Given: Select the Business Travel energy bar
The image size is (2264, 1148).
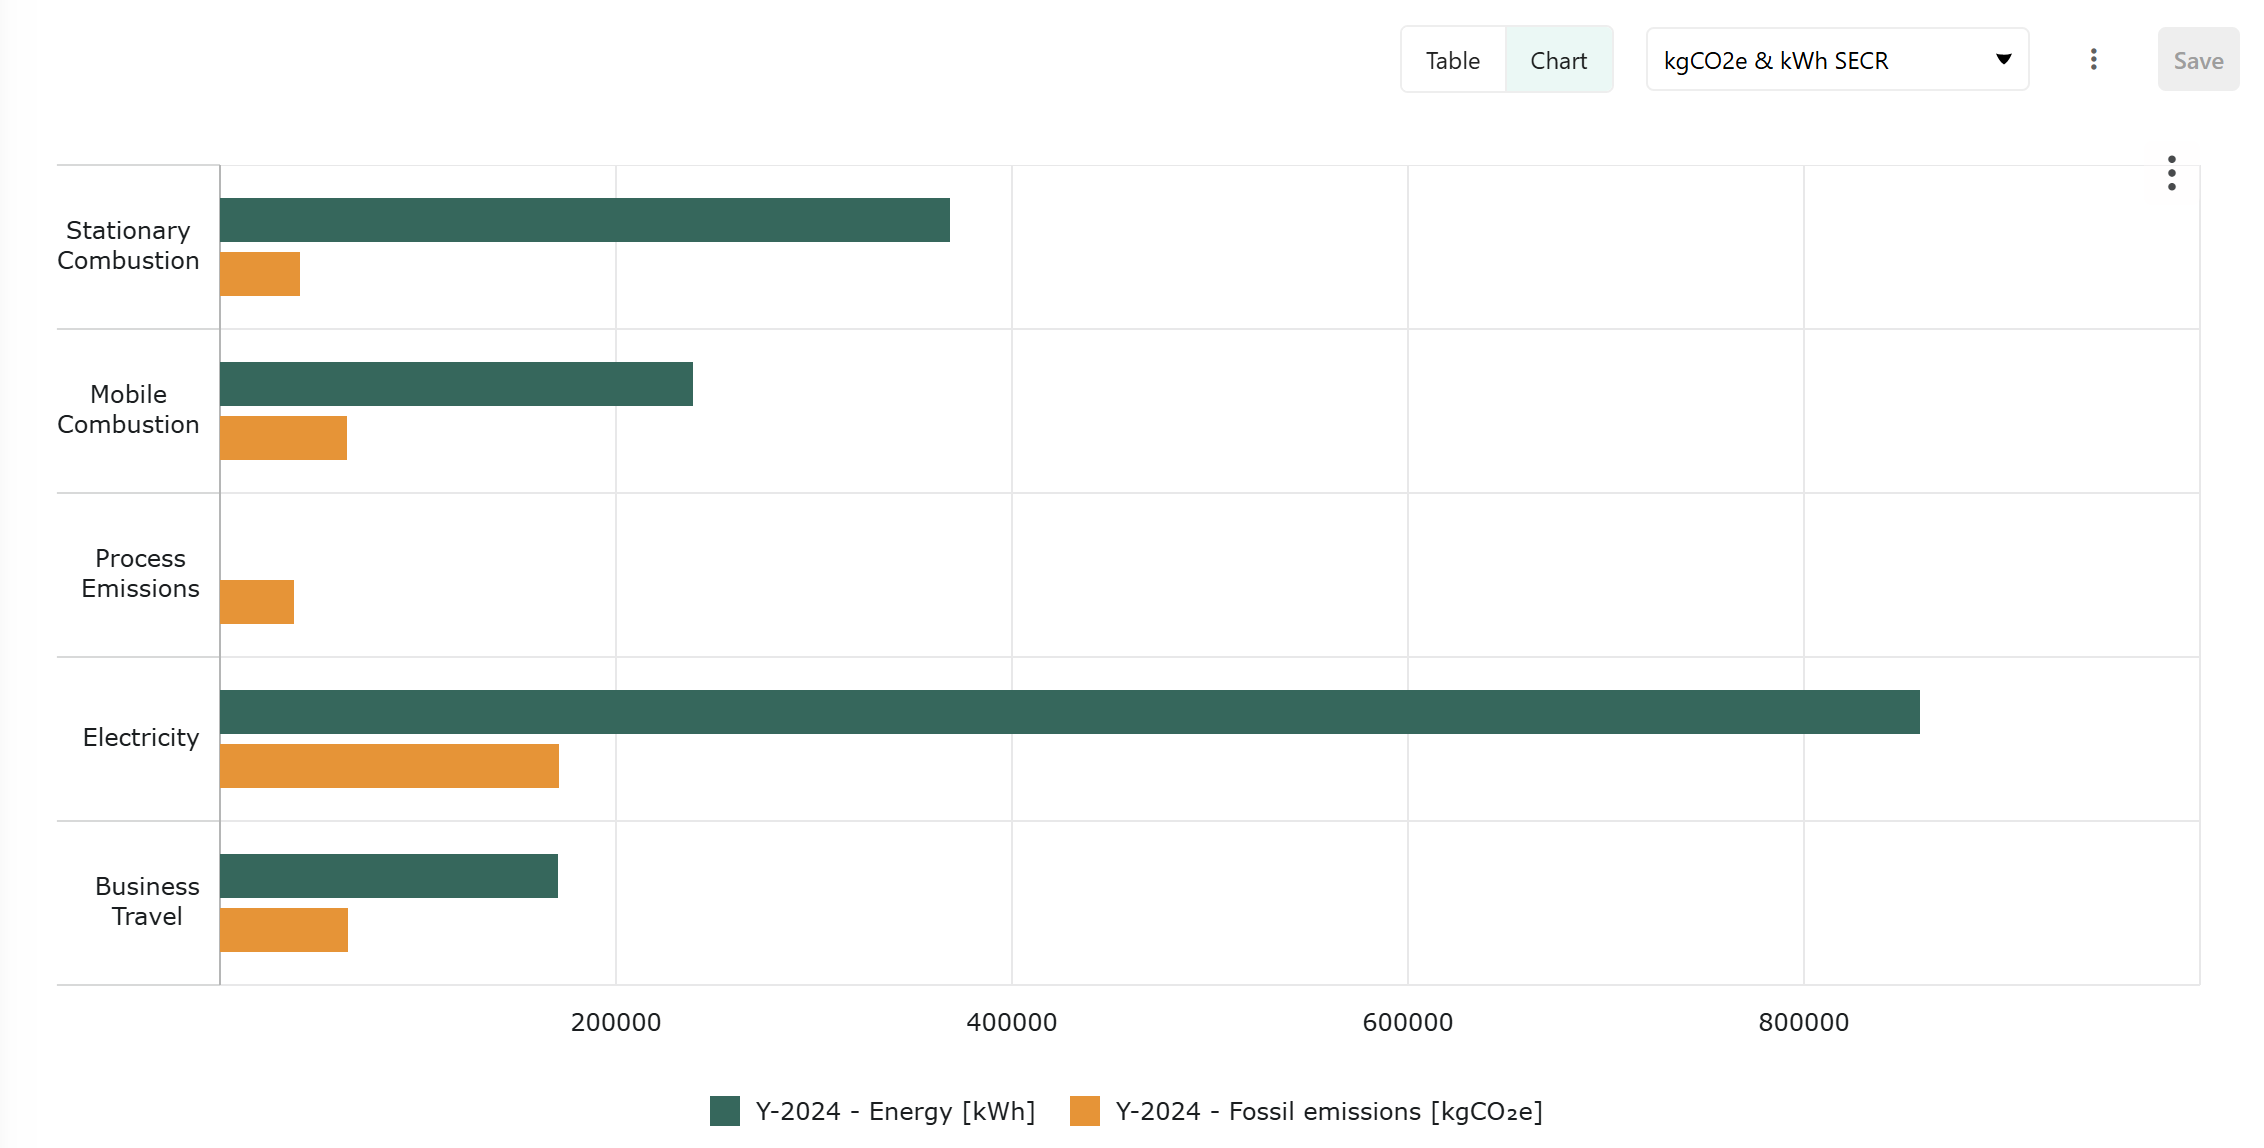Looking at the screenshot, I should [x=389, y=876].
